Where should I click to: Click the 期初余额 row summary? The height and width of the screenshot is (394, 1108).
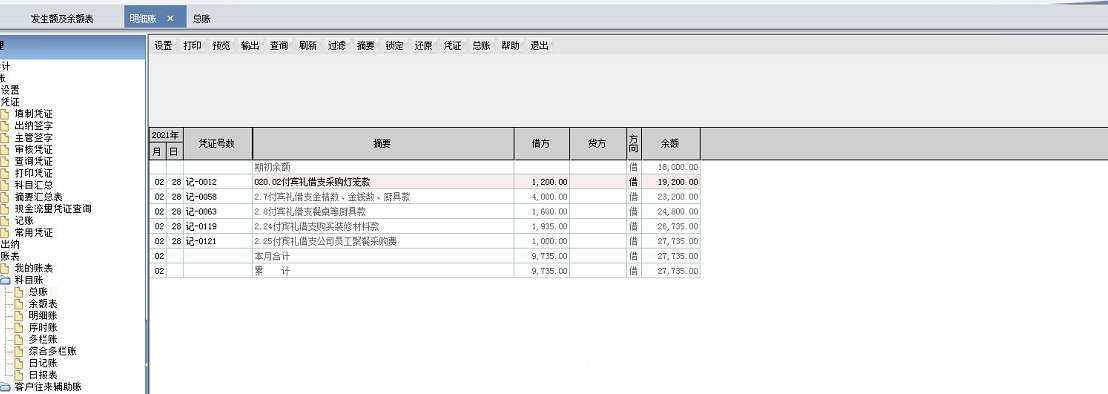point(272,167)
